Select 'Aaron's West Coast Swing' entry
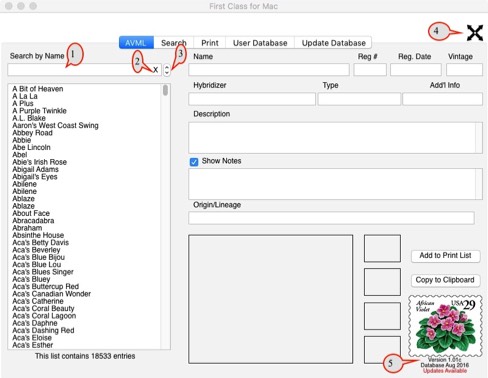 click(55, 126)
